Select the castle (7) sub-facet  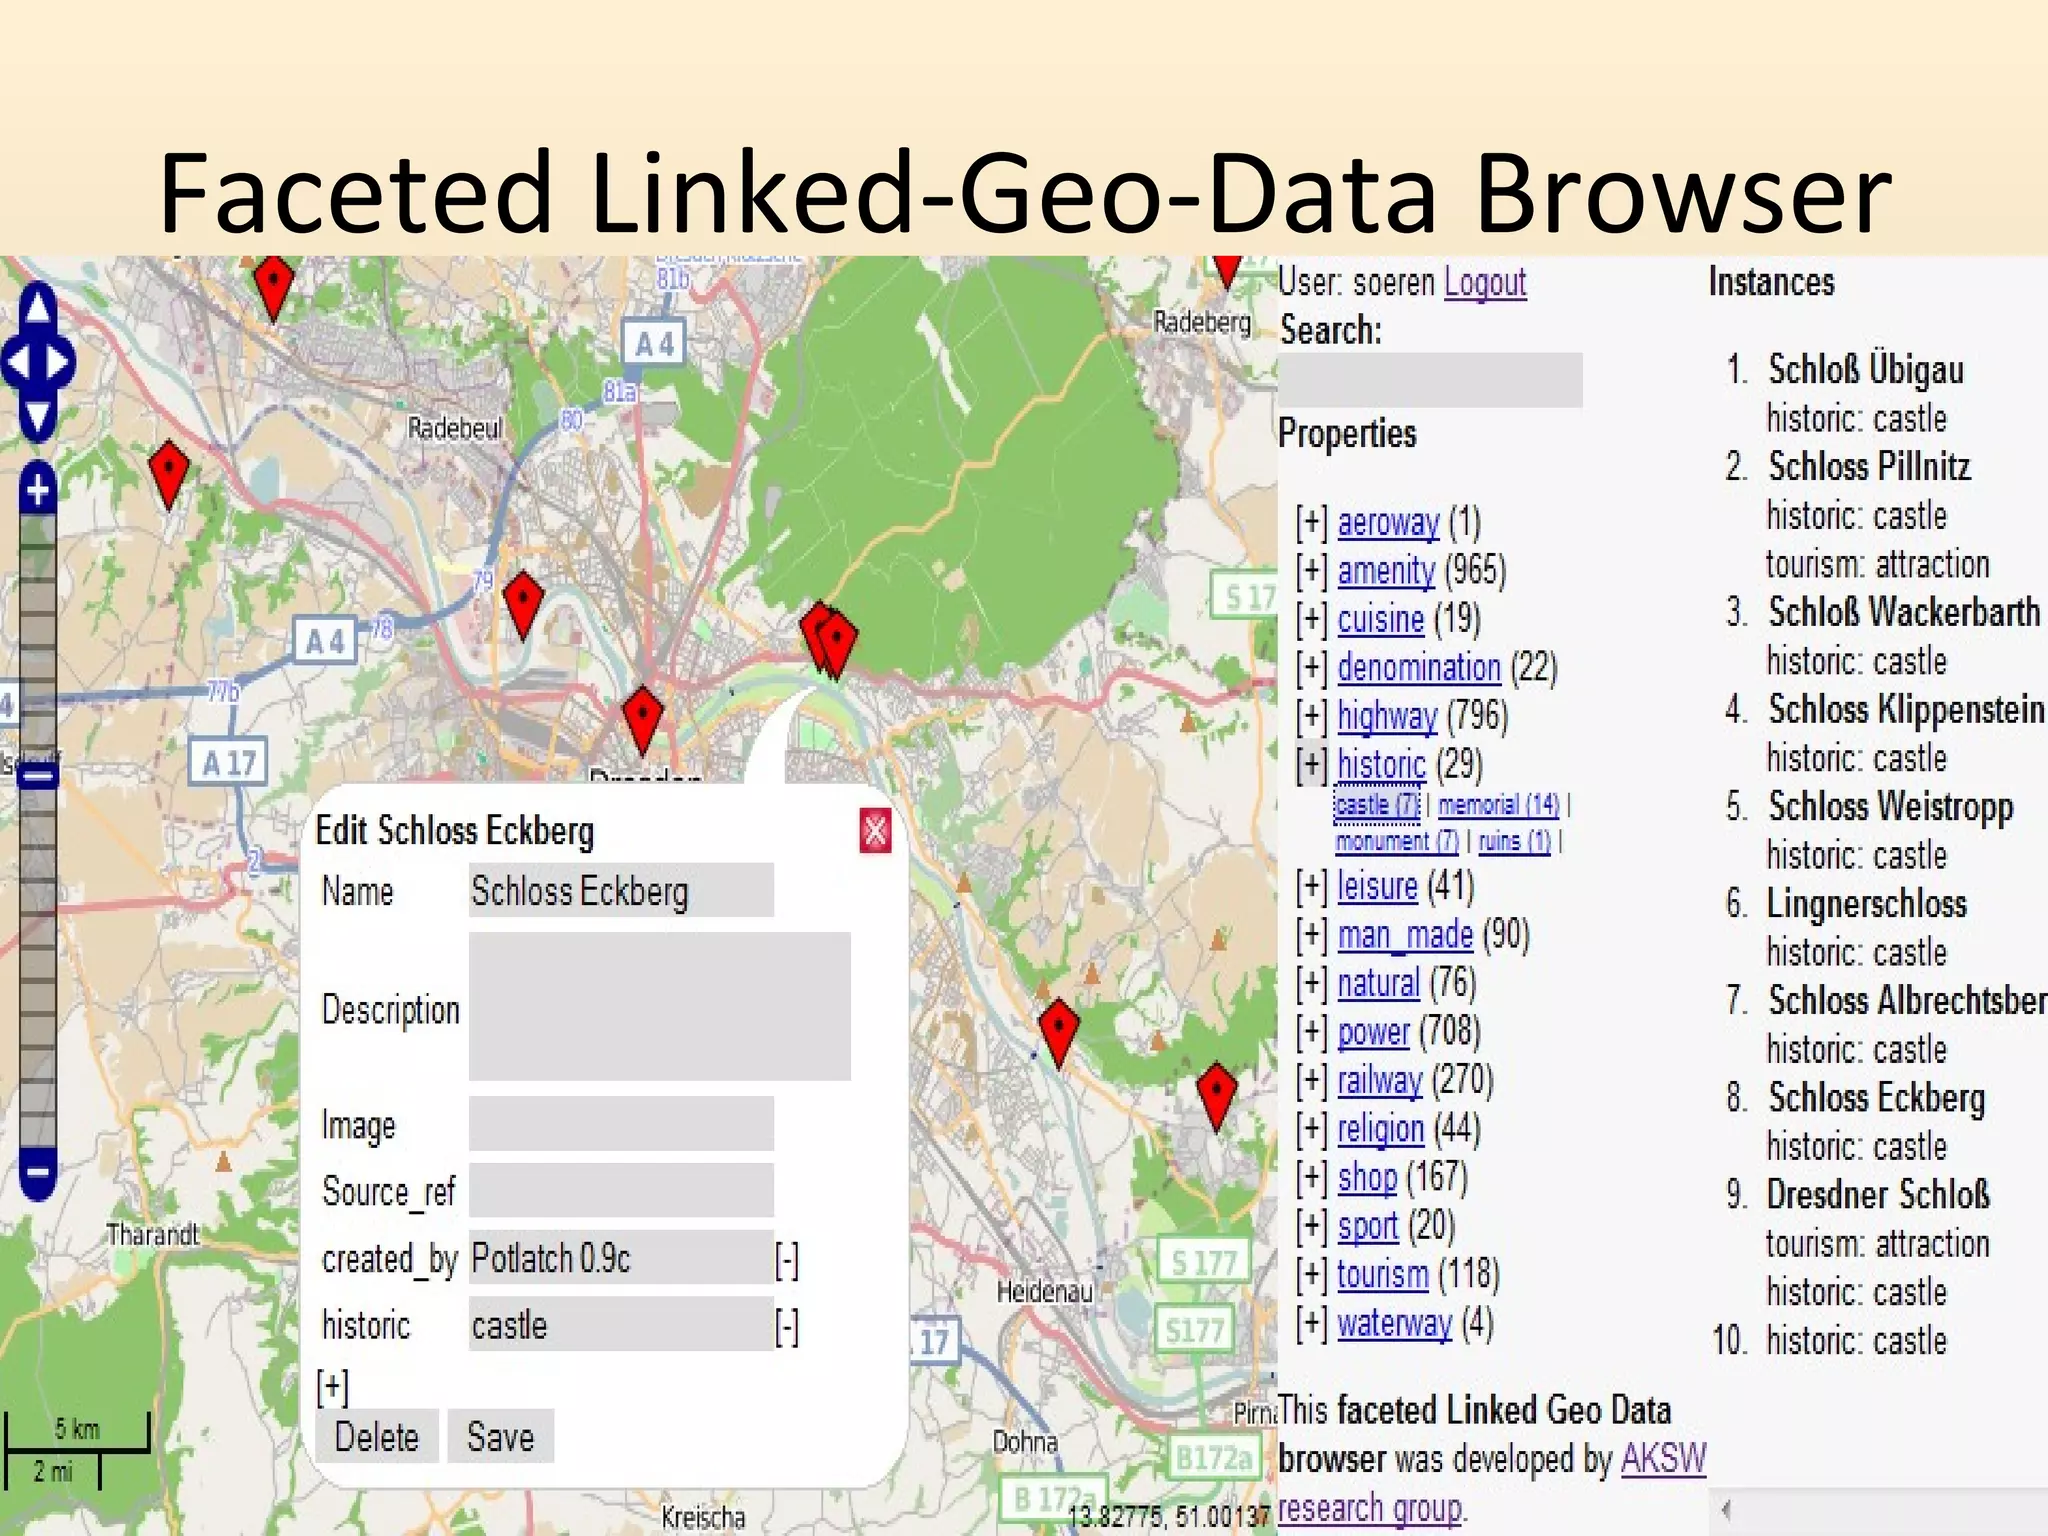click(x=1377, y=805)
